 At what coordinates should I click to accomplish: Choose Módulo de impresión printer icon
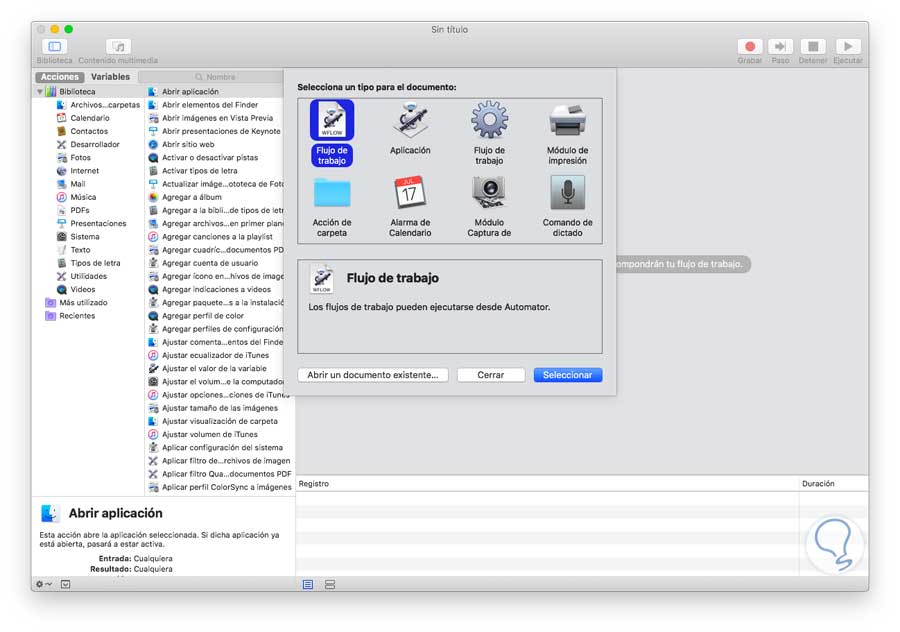coord(567,133)
